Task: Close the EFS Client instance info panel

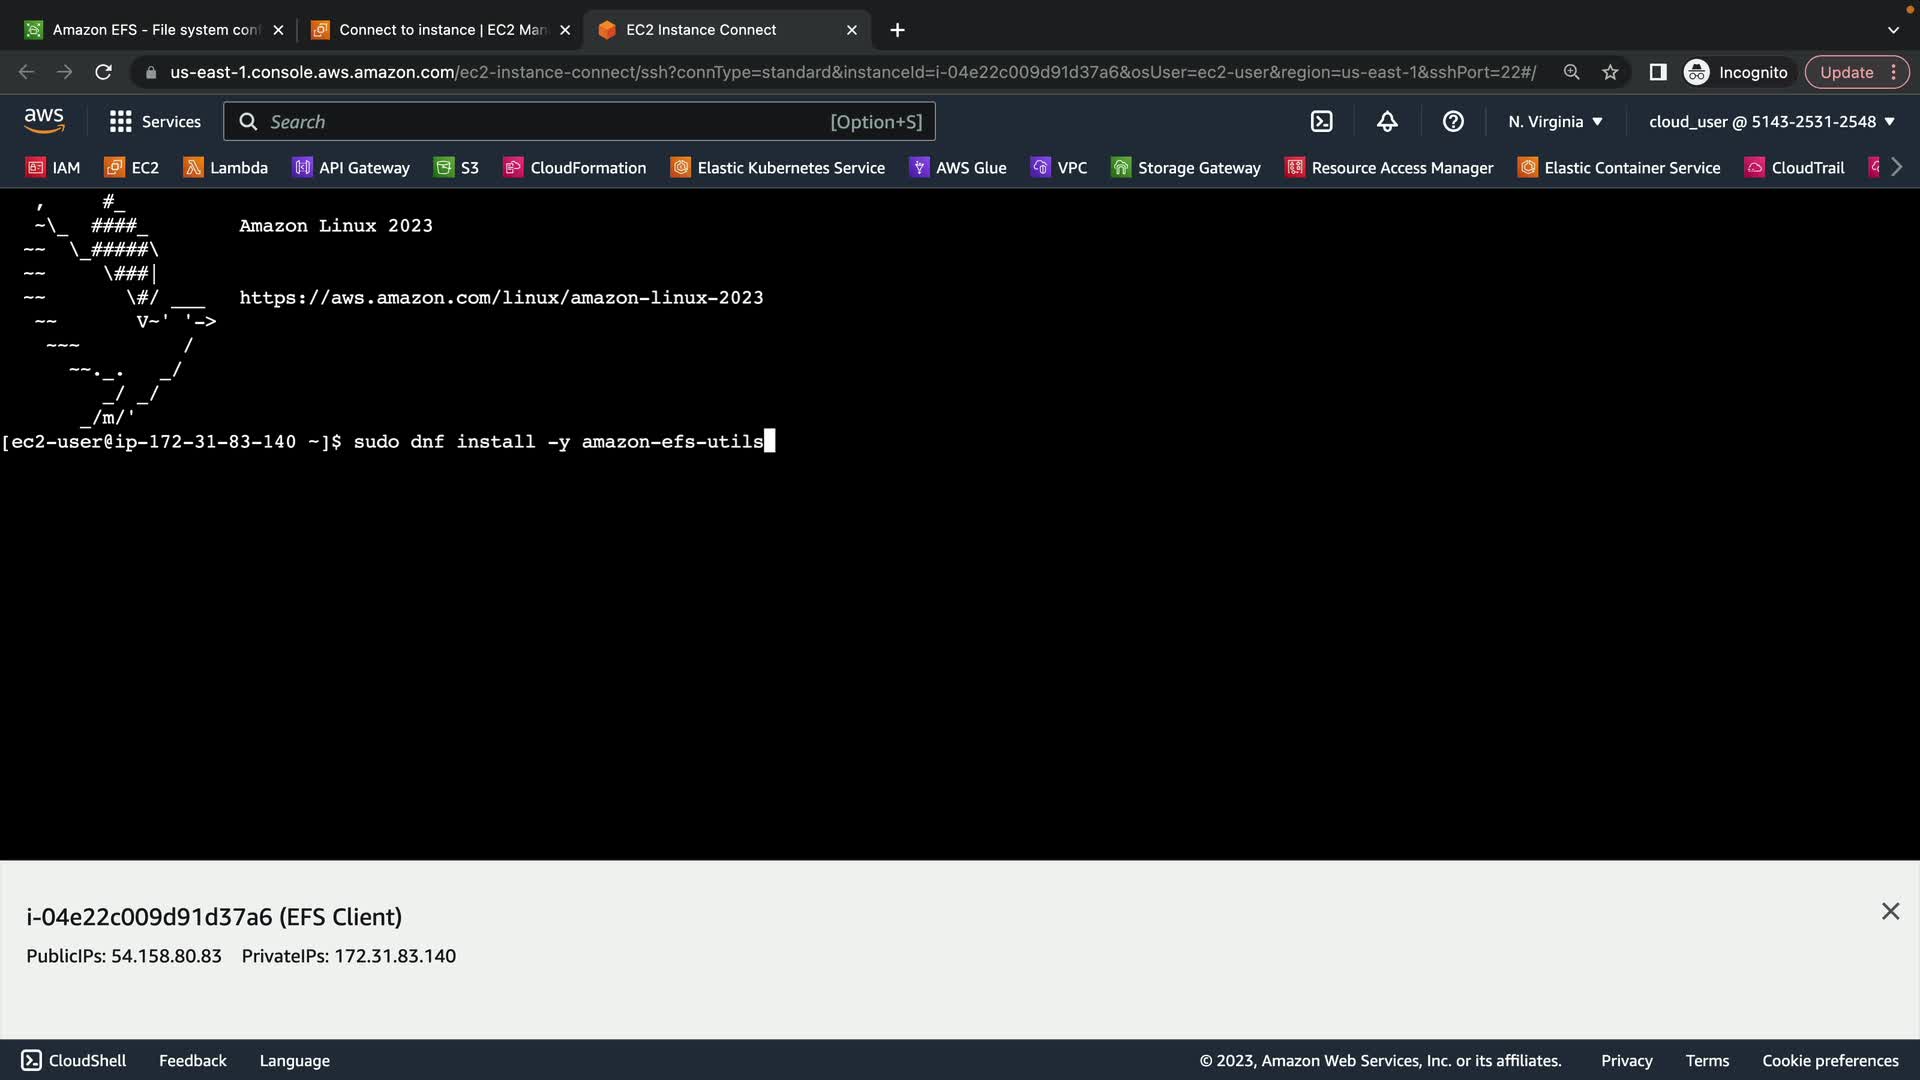Action: 1890,911
